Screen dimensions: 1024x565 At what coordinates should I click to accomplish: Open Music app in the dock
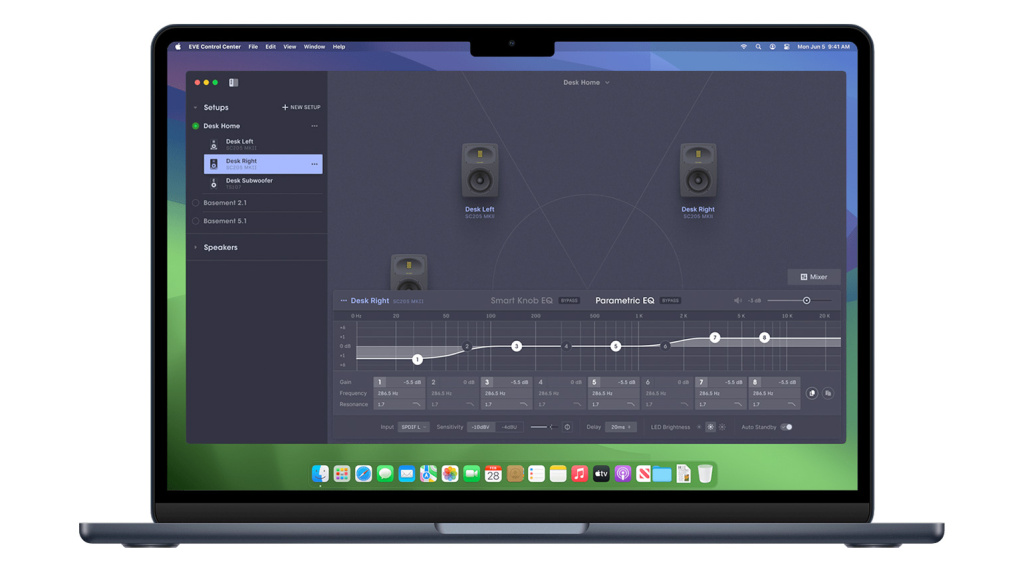click(579, 474)
